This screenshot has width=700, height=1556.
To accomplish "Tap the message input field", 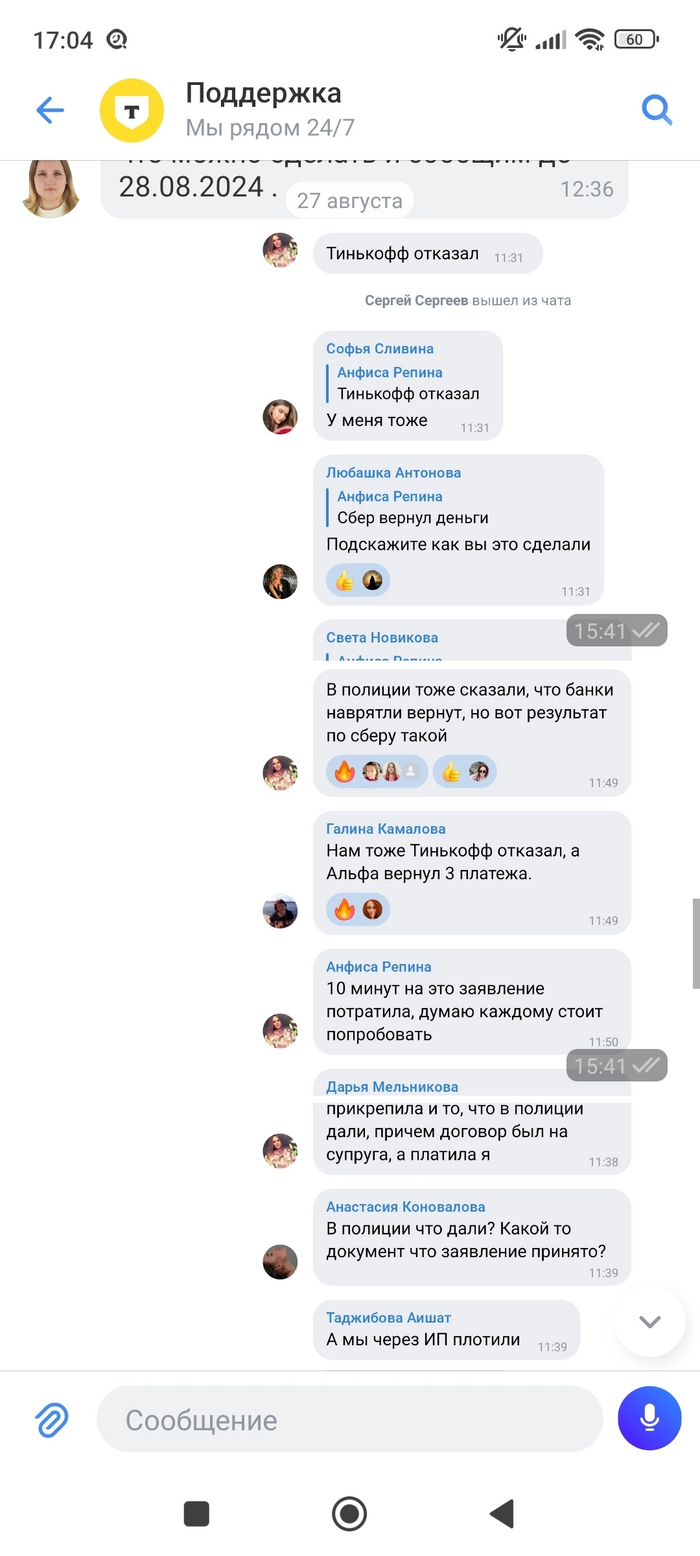I will 350,1419.
